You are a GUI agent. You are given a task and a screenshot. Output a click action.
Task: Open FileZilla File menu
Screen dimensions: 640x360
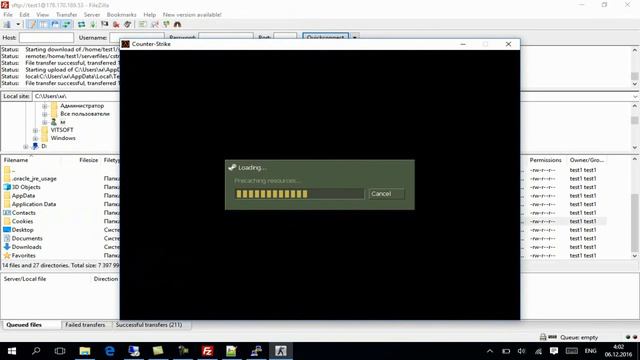coord(8,14)
